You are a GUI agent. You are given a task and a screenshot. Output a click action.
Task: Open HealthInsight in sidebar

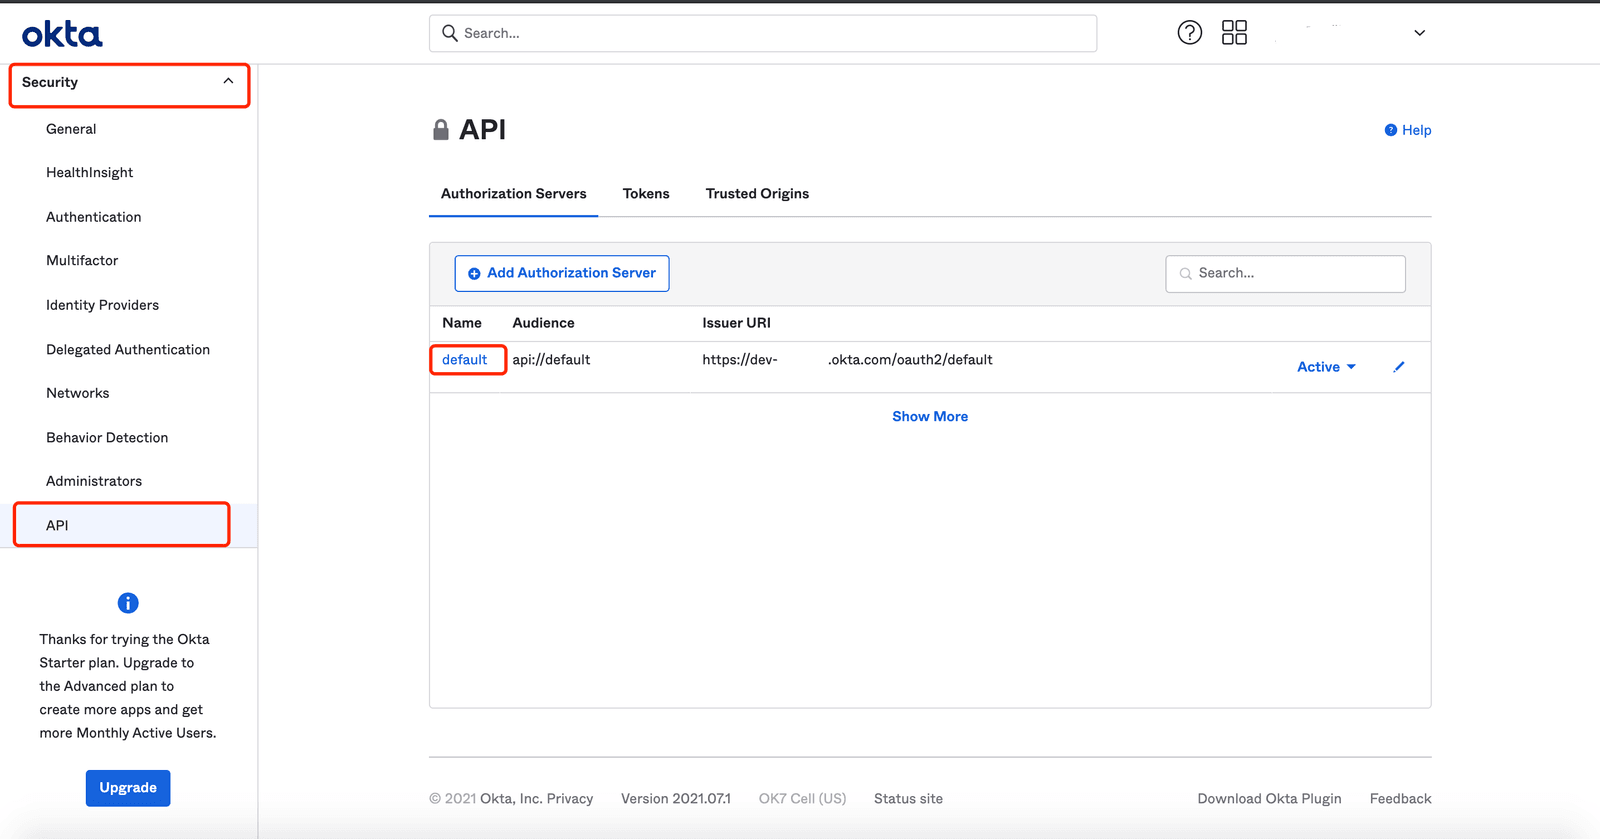89,172
